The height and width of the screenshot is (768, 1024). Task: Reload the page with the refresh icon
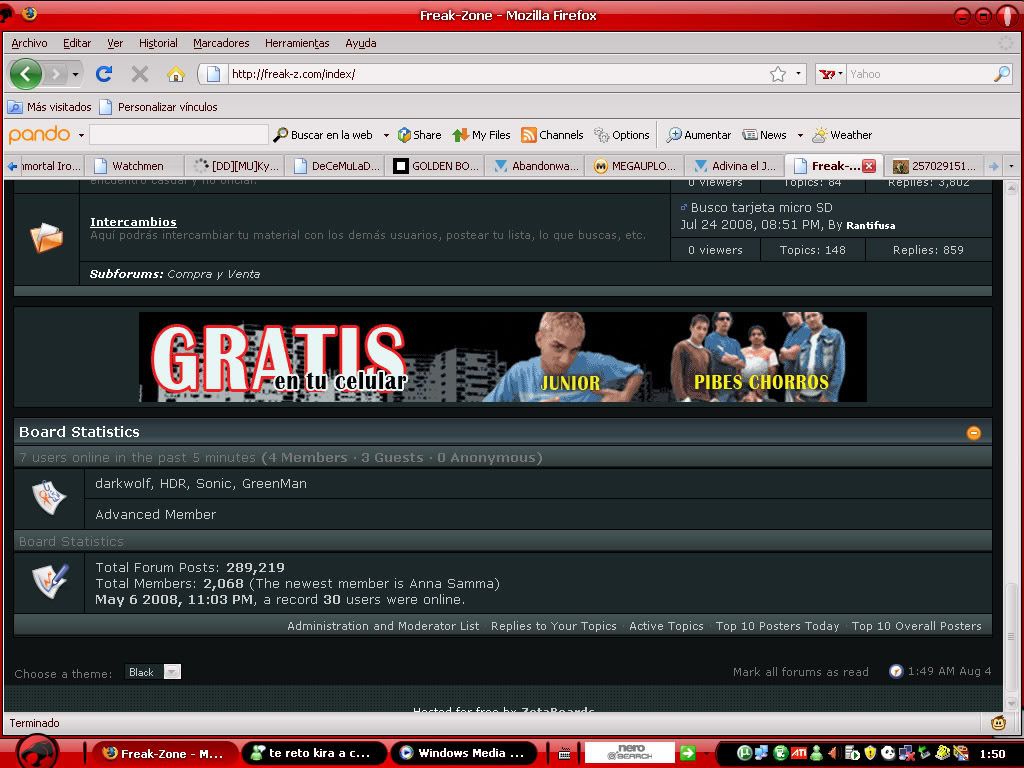[x=104, y=74]
